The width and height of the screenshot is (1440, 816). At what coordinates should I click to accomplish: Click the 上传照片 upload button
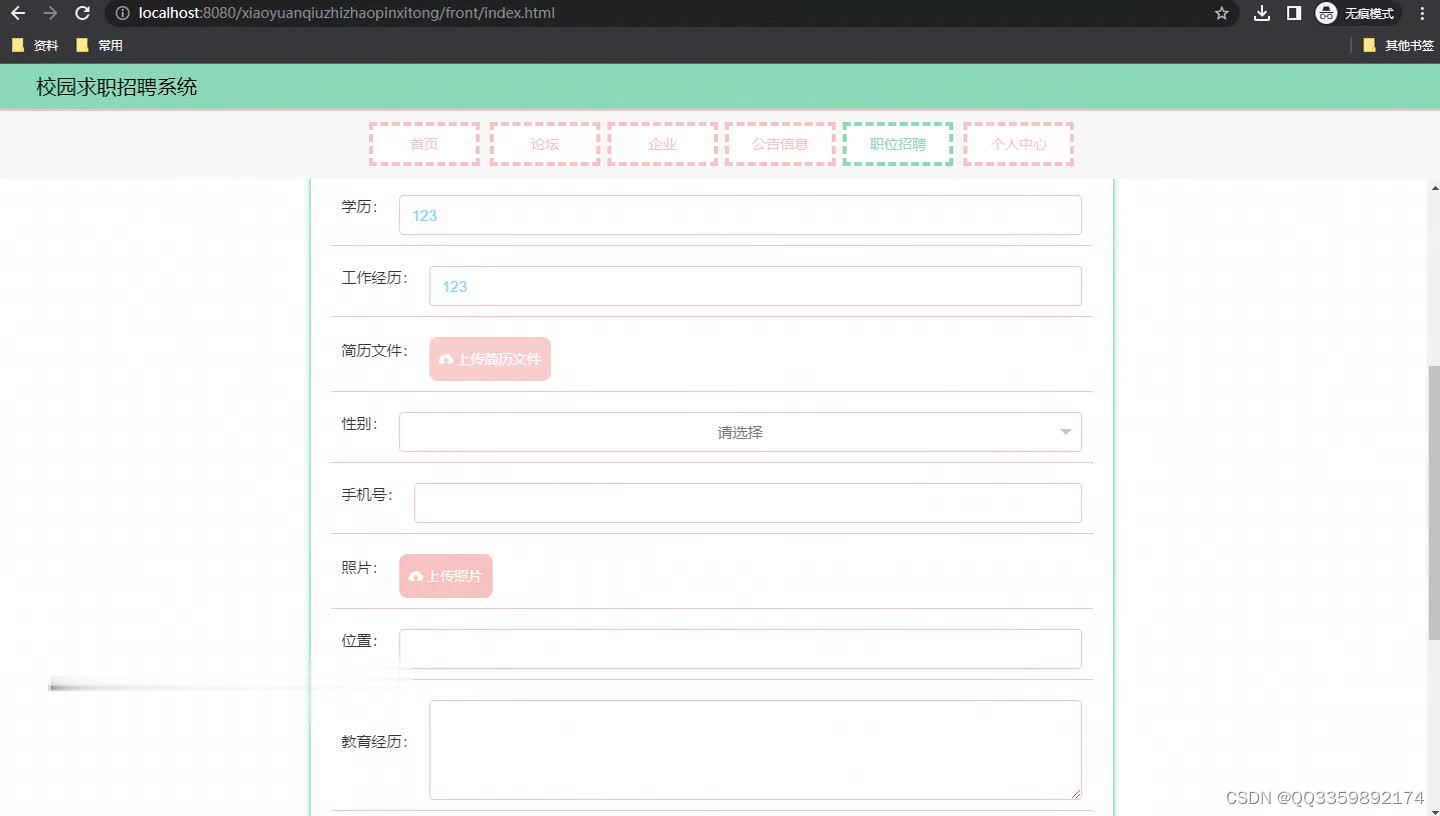pos(446,576)
